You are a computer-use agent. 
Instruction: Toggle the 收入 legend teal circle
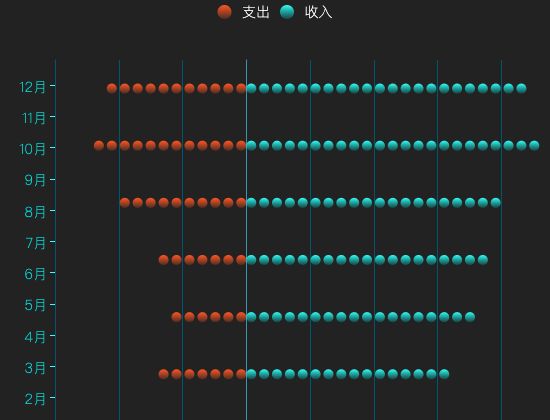(x=287, y=12)
